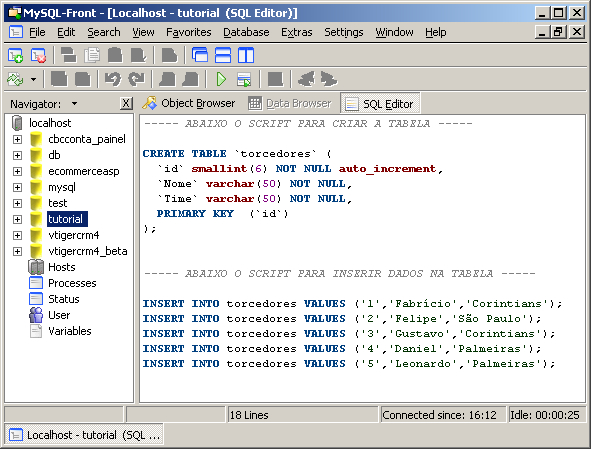
Task: Expand the vtigercrm4 database node
Action: pos(17,235)
